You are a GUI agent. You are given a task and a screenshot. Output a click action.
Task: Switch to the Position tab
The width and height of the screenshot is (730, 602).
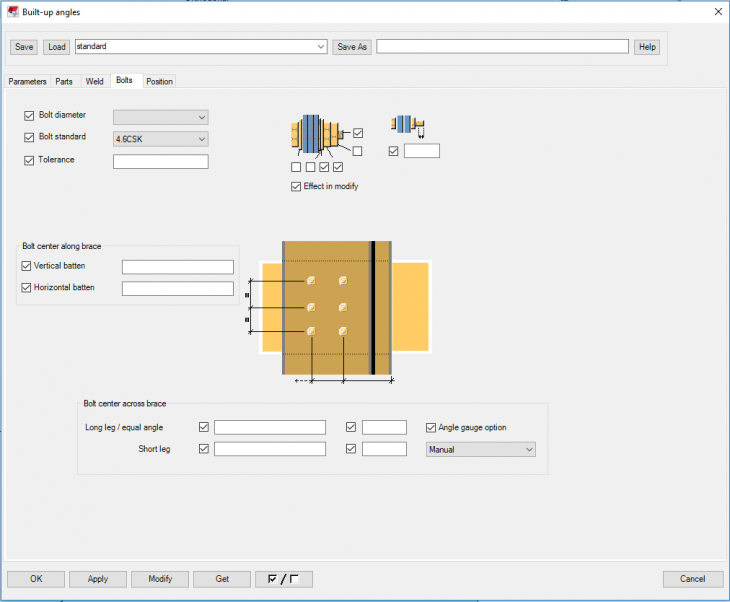tap(159, 81)
